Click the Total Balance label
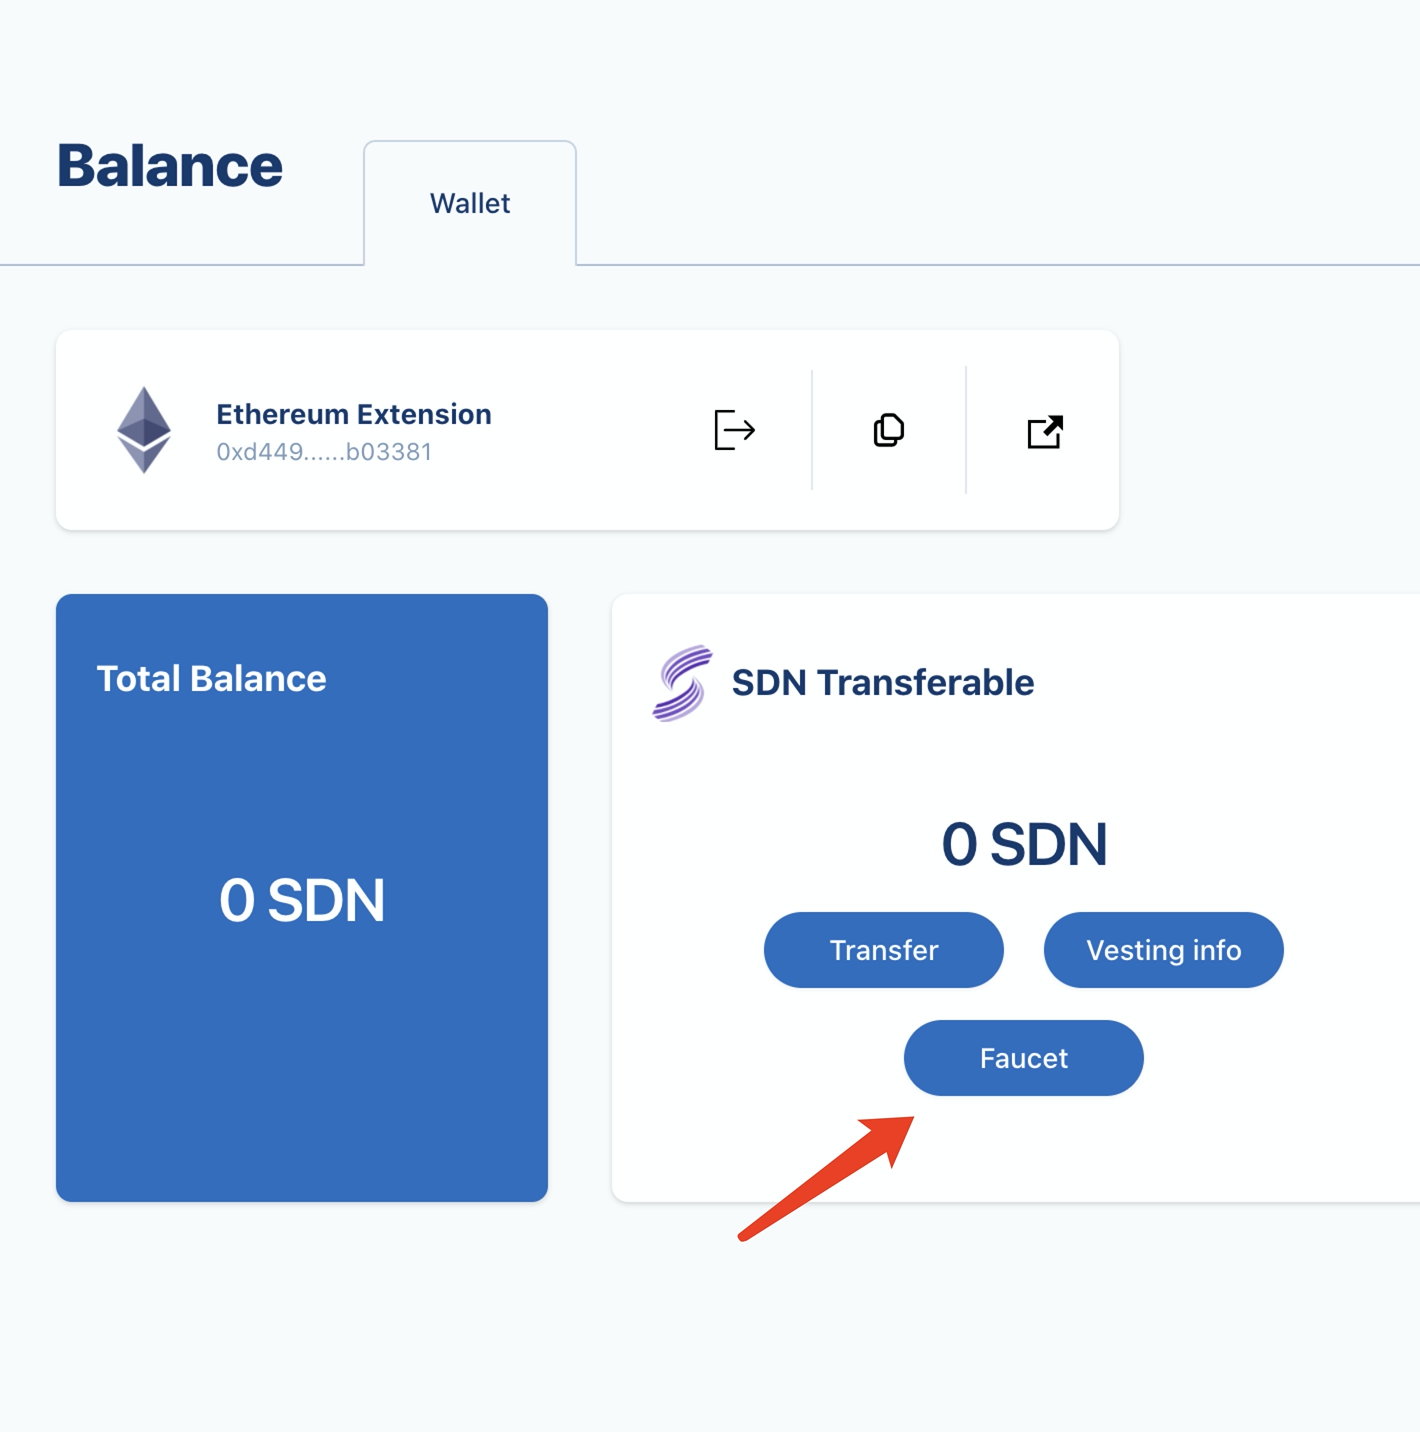 tap(211, 679)
